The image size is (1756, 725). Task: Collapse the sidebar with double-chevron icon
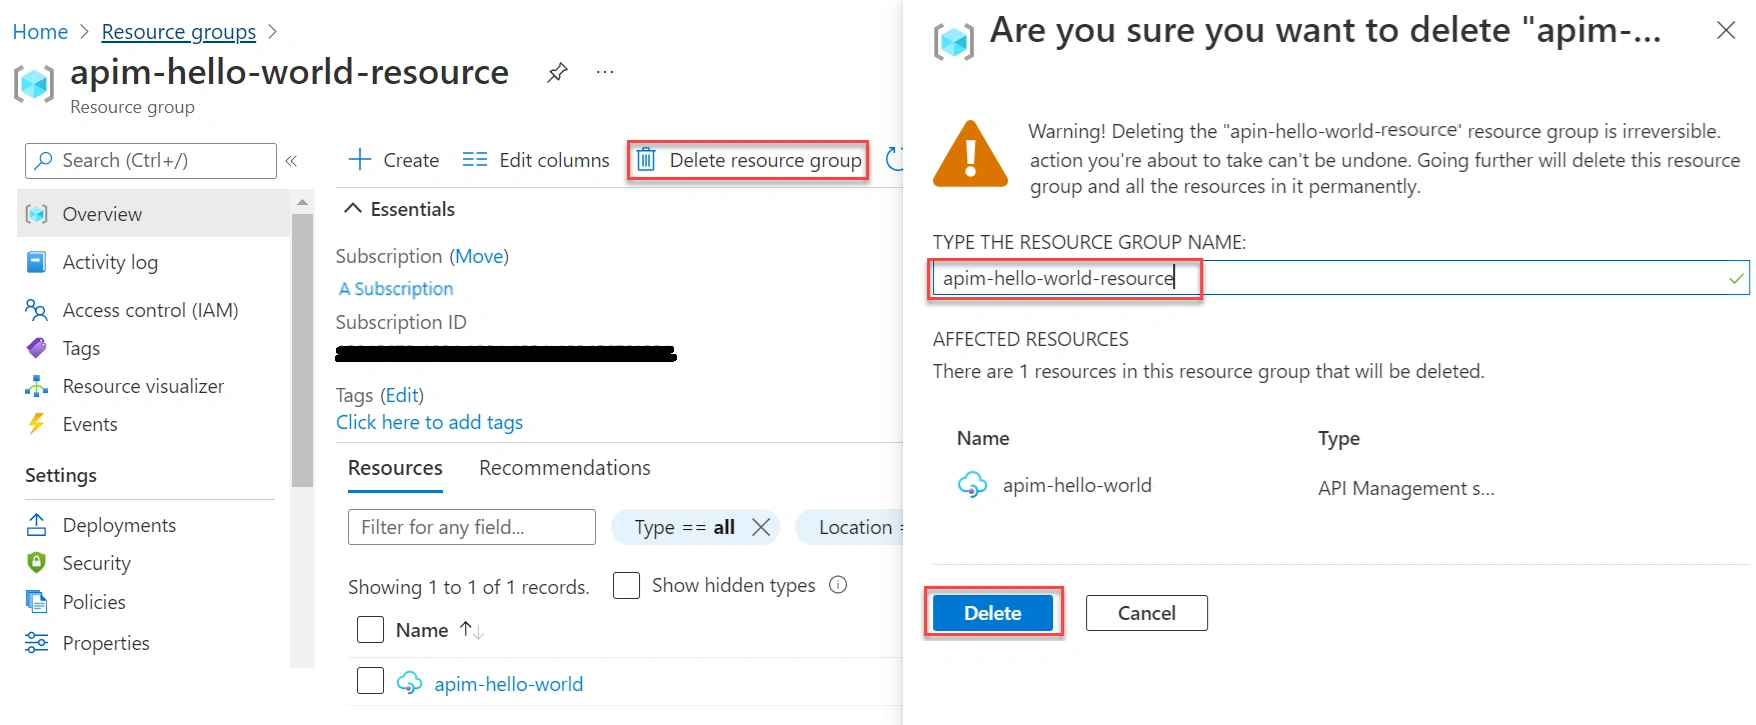tap(291, 160)
